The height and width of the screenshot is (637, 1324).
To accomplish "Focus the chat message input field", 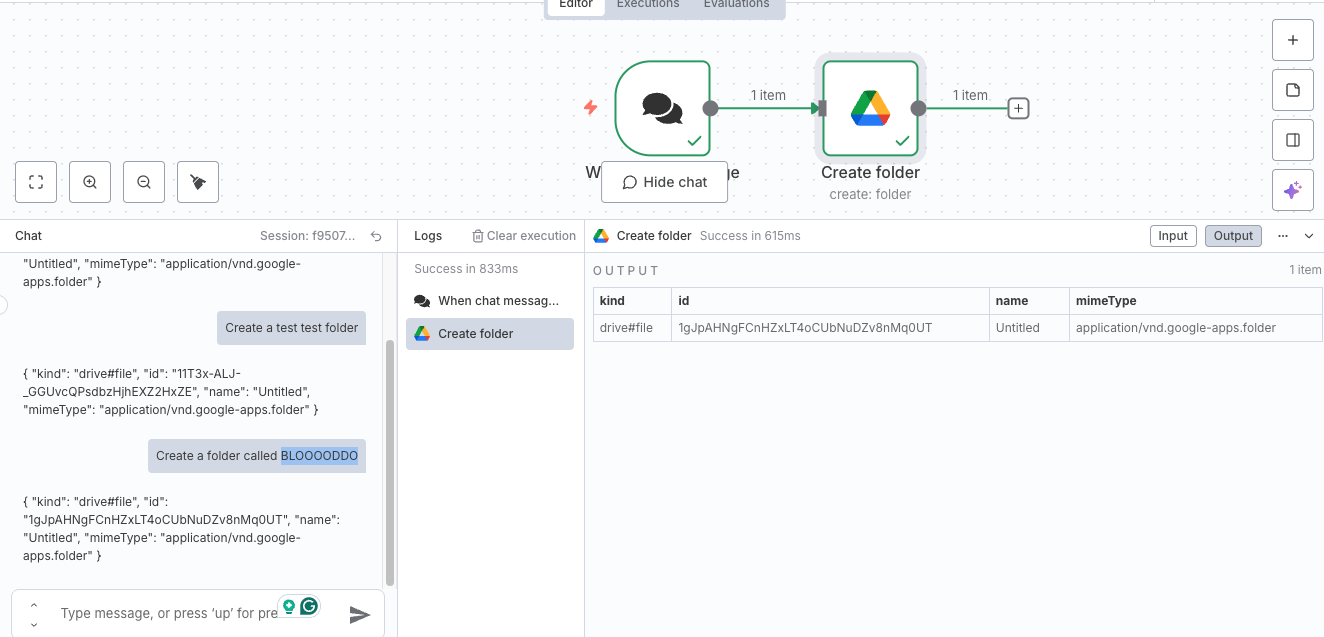I will pyautogui.click(x=168, y=613).
